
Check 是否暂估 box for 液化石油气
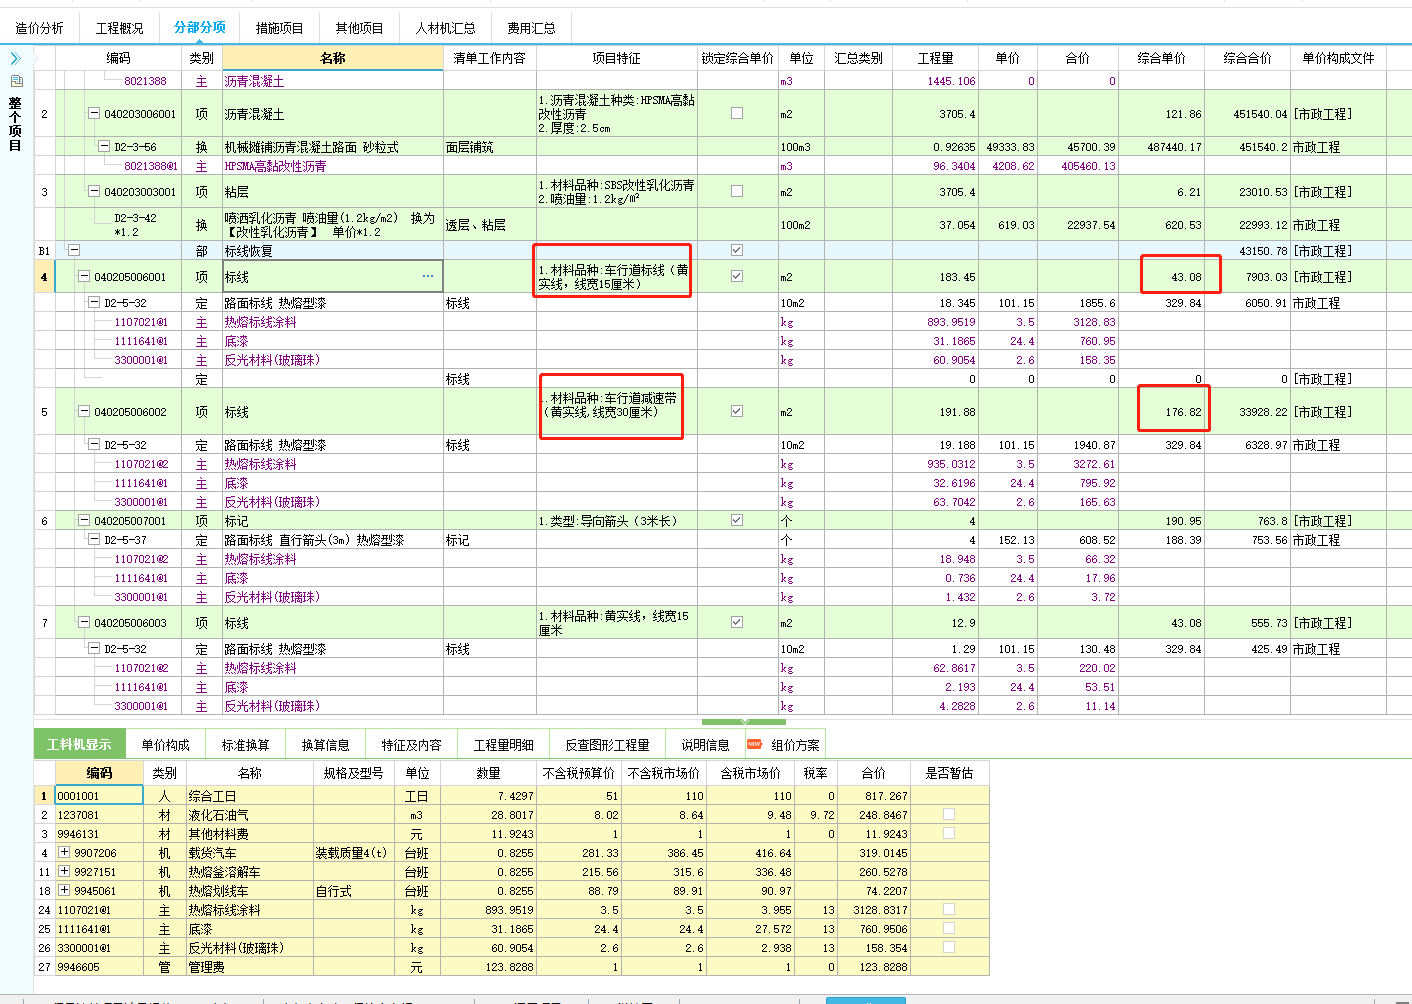point(949,814)
